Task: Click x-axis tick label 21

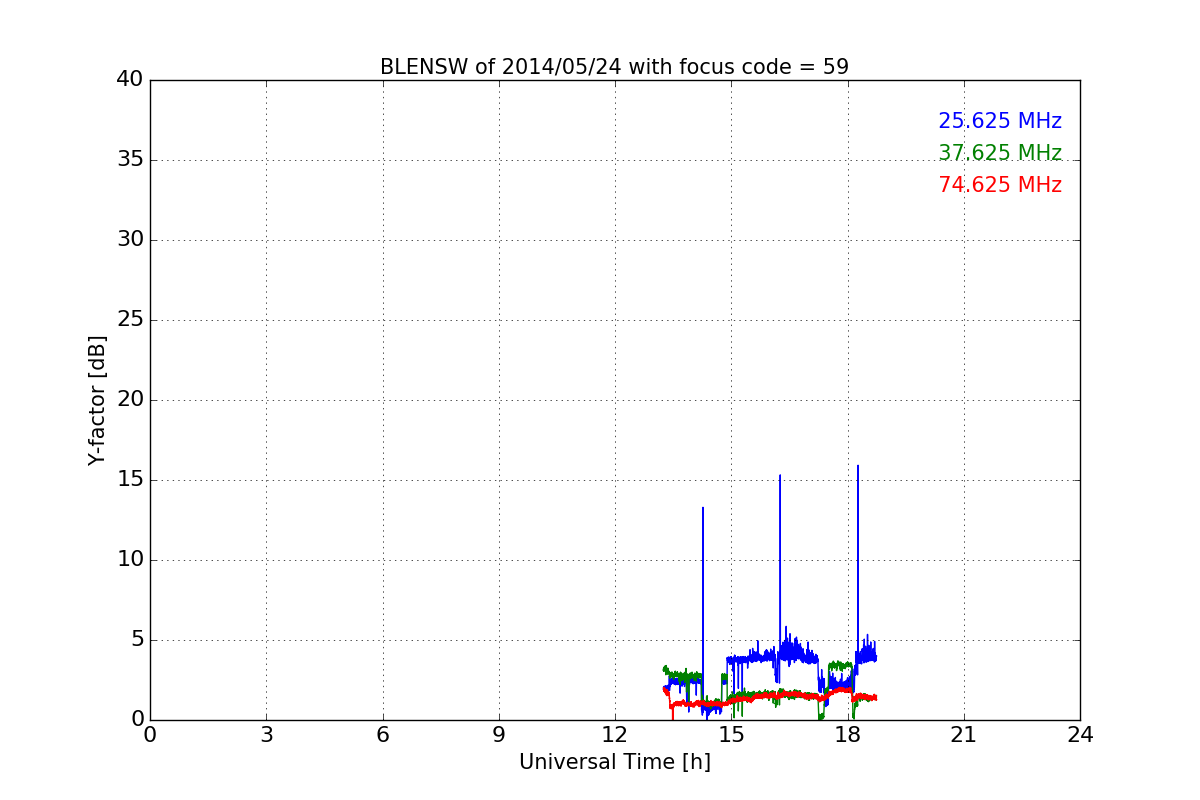Action: (x=964, y=735)
